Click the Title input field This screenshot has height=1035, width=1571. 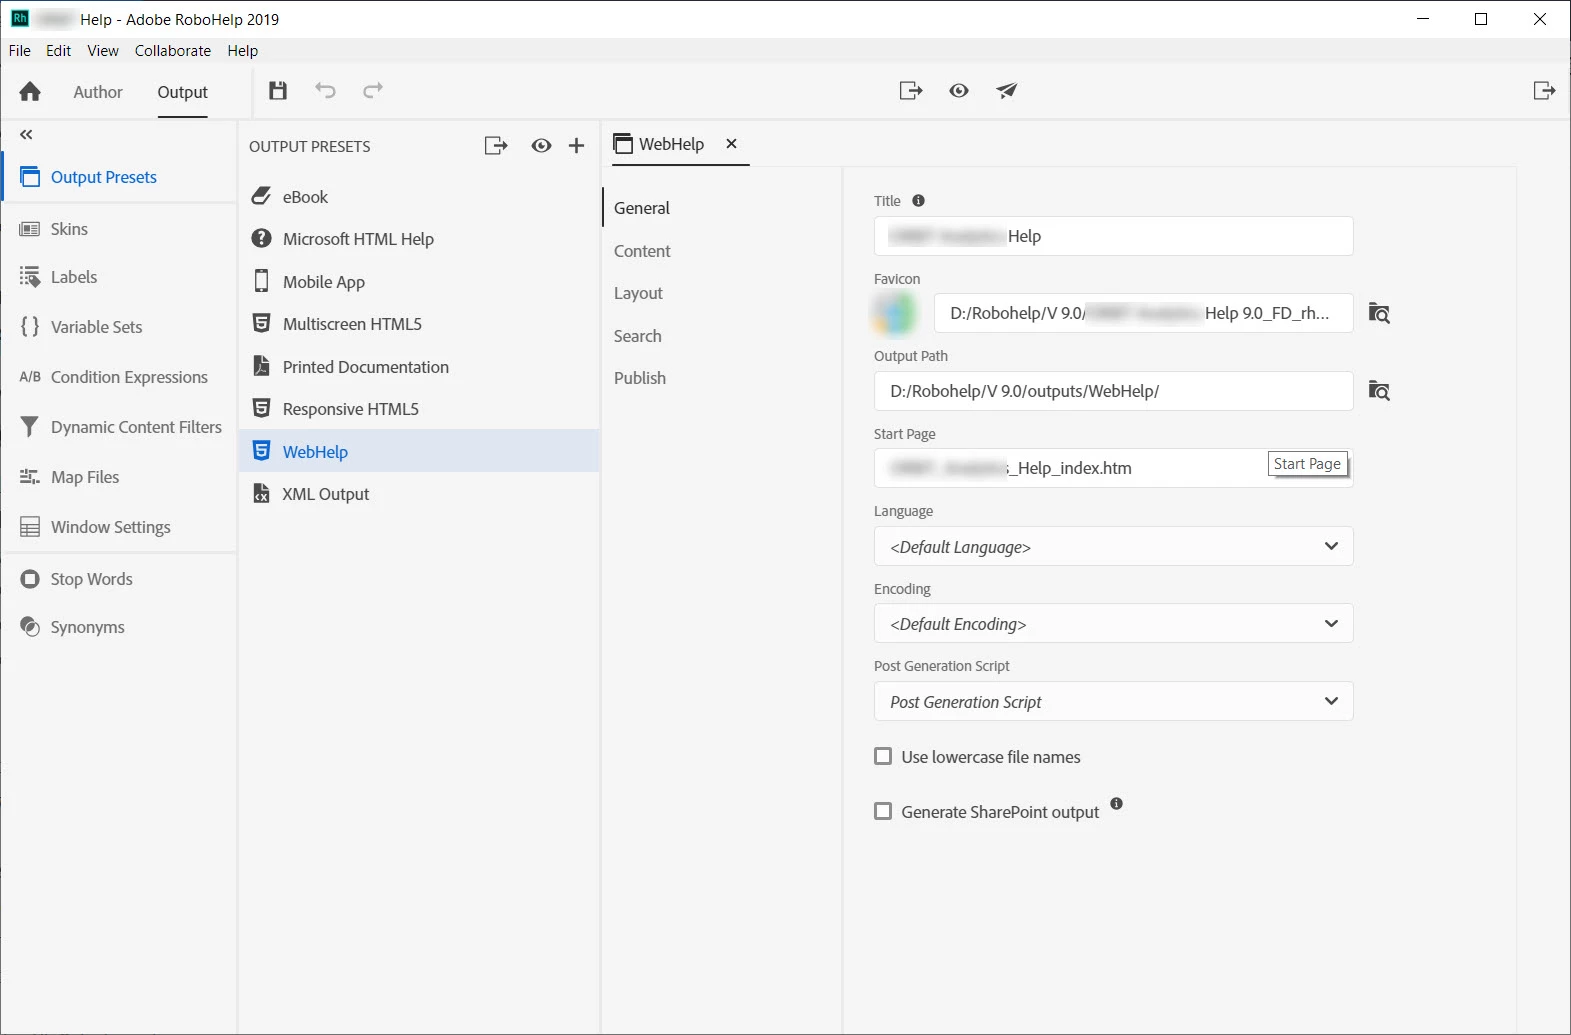pos(1113,236)
